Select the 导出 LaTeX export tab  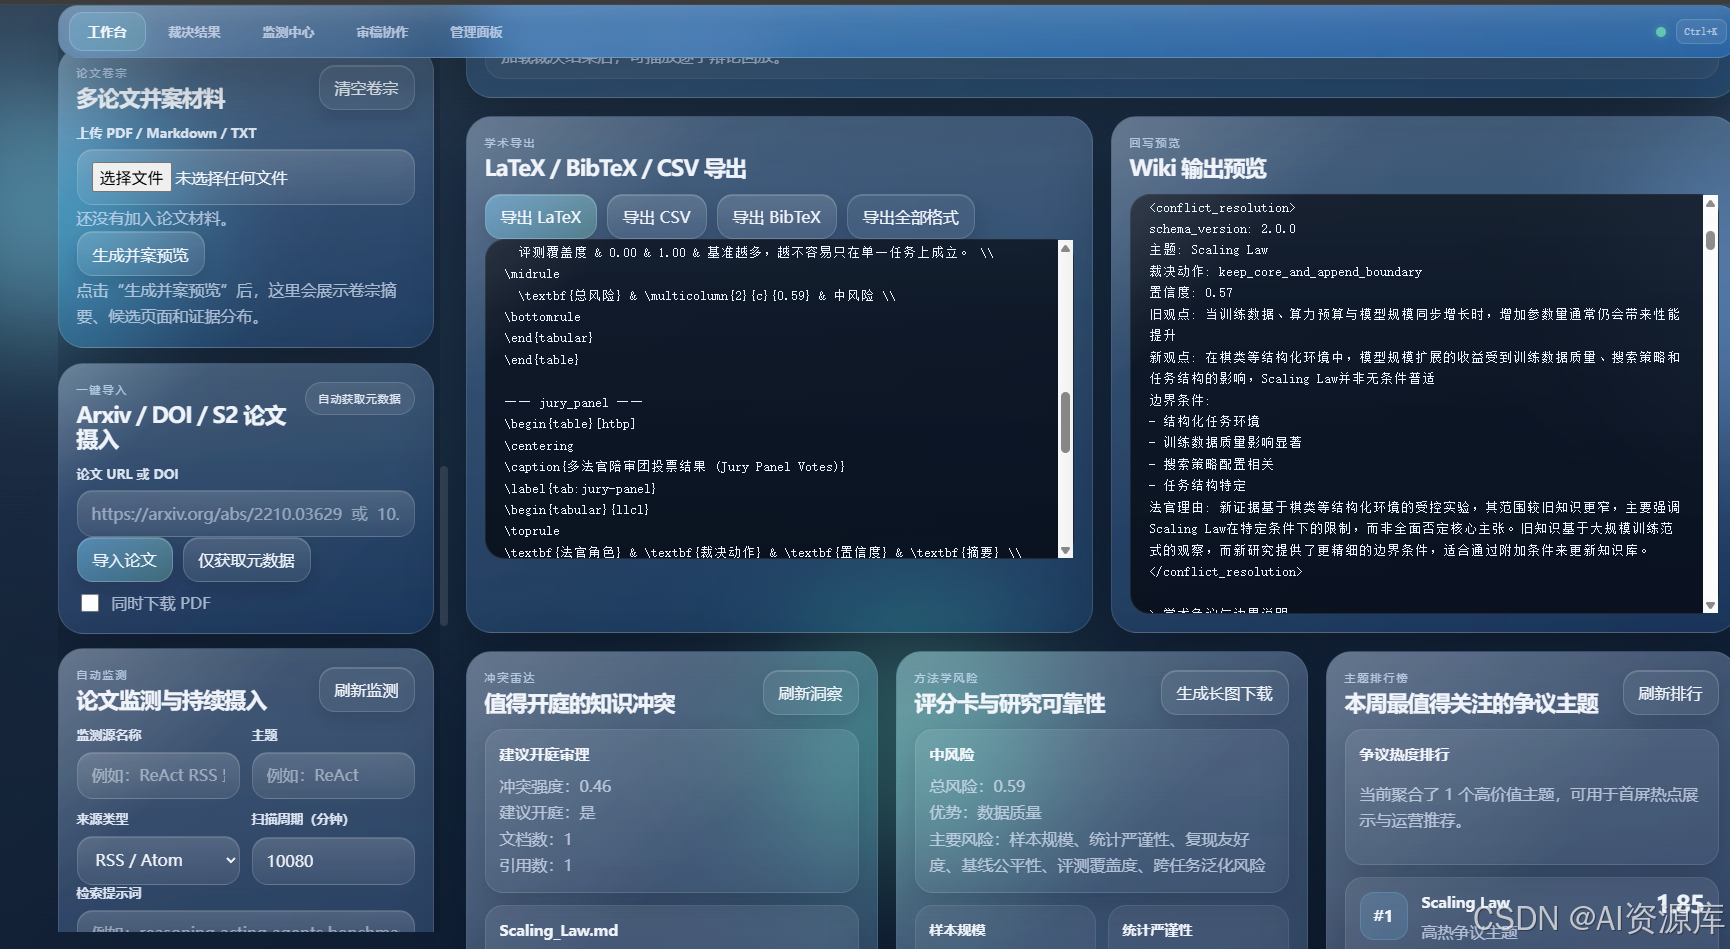pos(540,217)
